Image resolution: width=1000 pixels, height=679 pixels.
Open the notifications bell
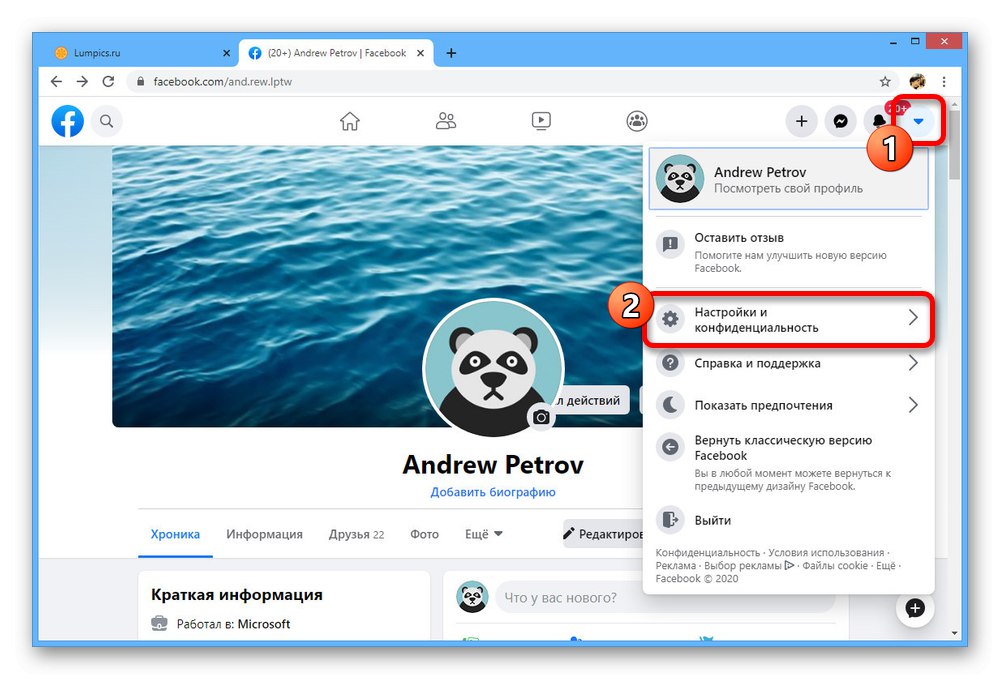pyautogui.click(x=878, y=121)
